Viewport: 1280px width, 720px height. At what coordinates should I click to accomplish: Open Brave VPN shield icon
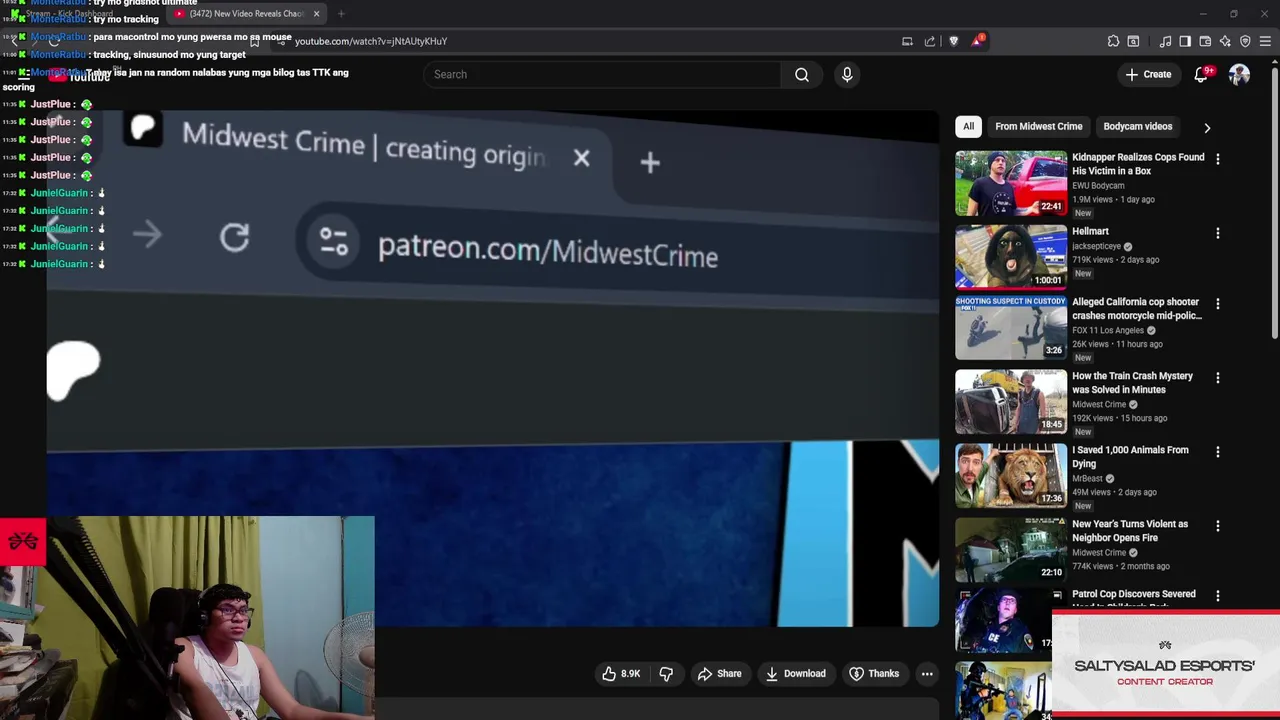point(1245,41)
